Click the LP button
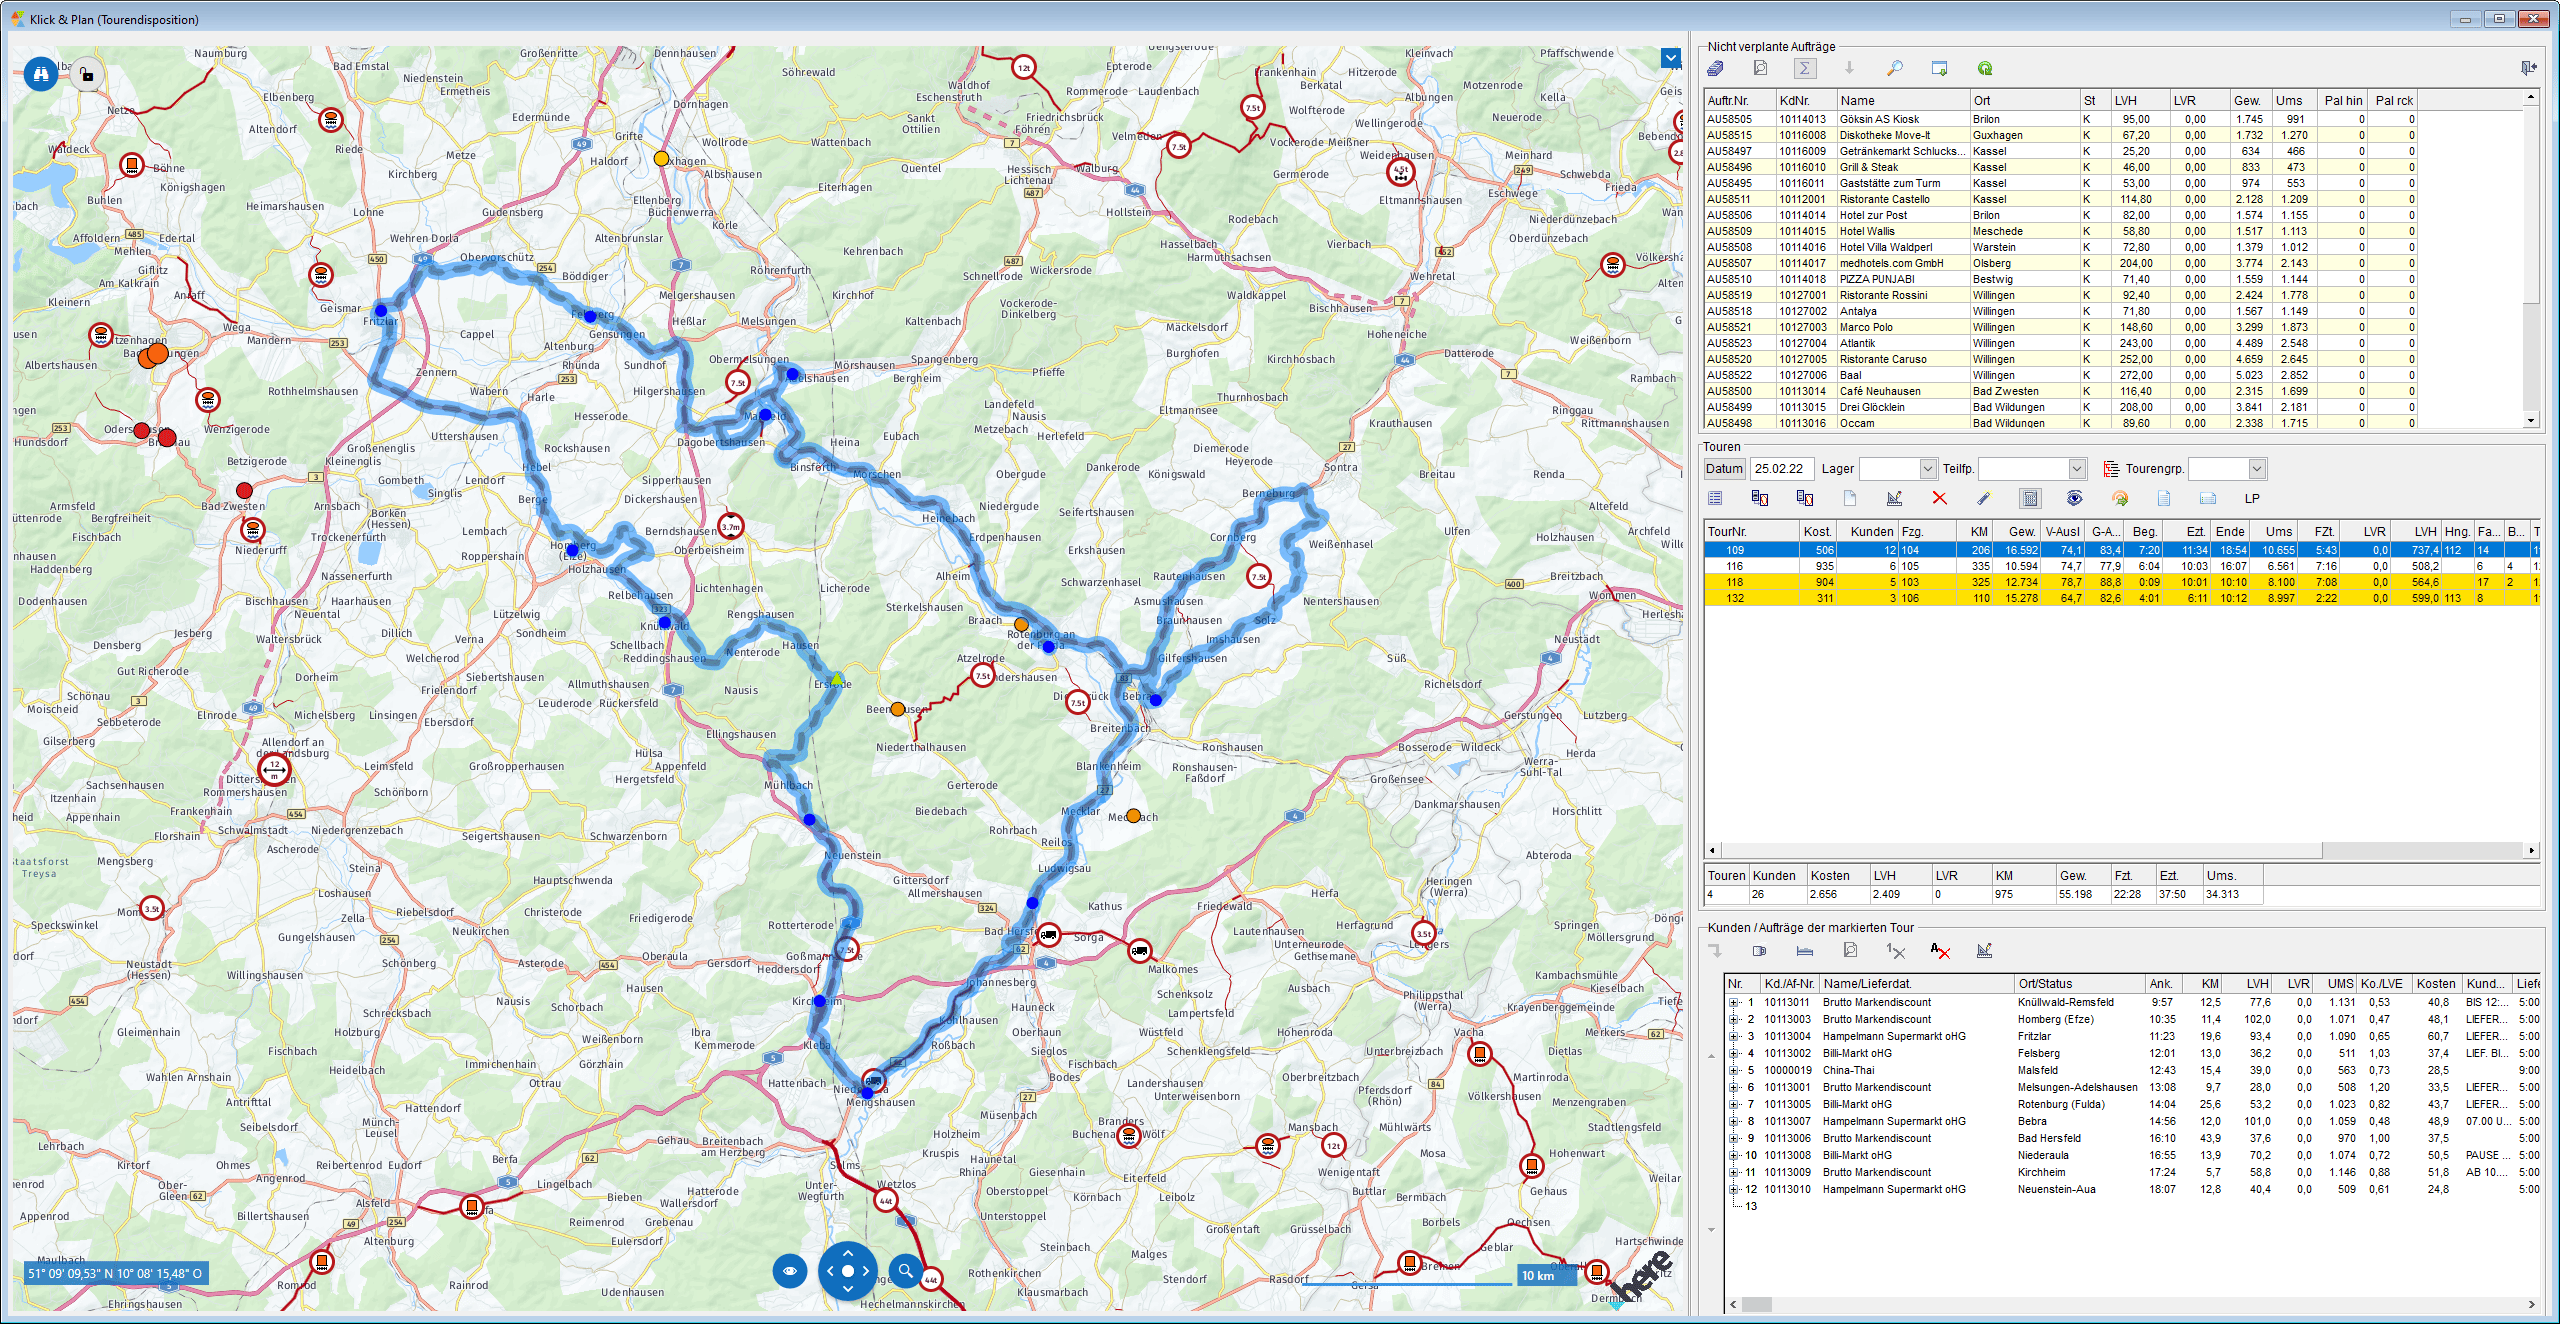Image resolution: width=2560 pixels, height=1324 pixels. tap(2252, 498)
